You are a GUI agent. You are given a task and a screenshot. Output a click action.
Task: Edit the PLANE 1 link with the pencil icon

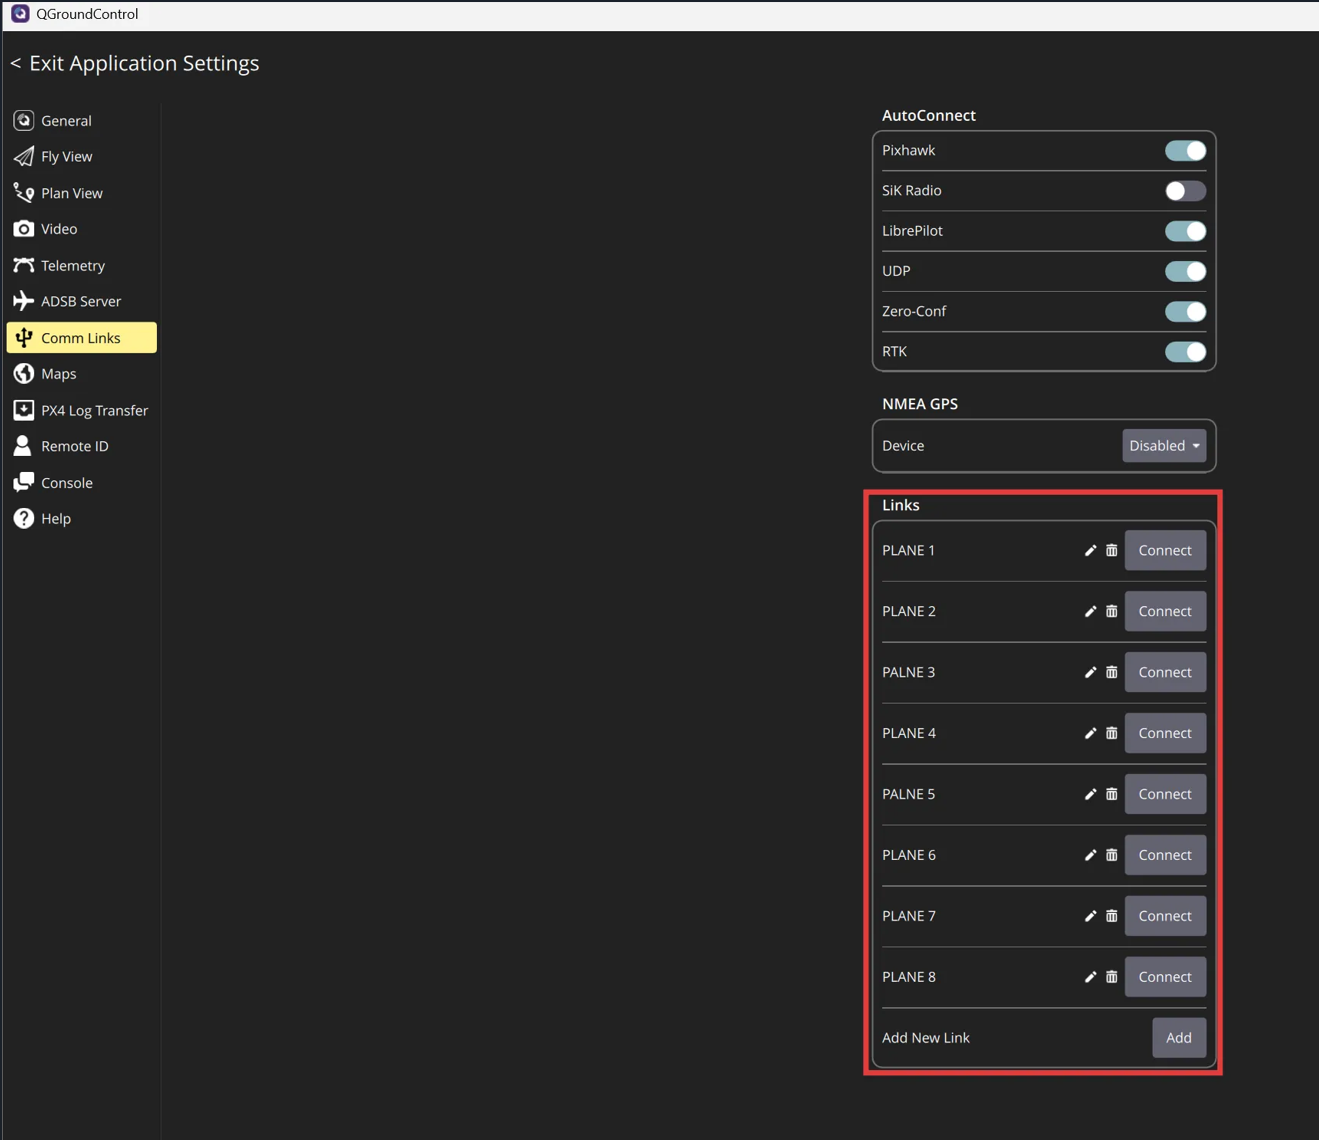(x=1091, y=550)
